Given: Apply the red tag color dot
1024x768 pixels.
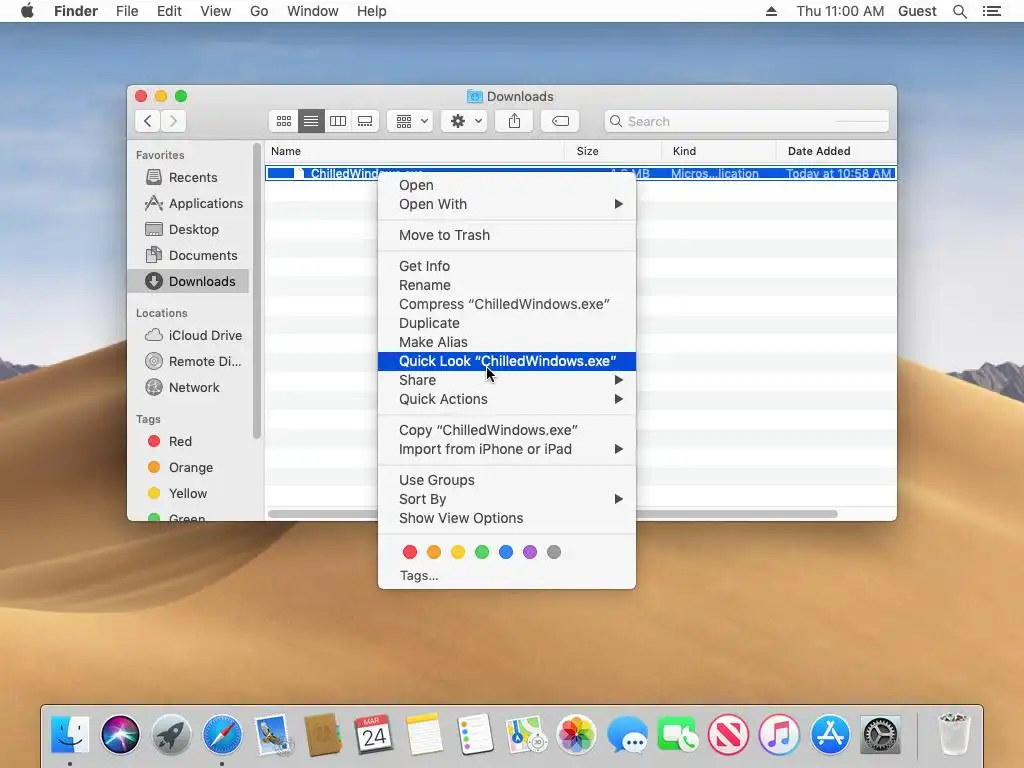Looking at the screenshot, I should (x=410, y=552).
